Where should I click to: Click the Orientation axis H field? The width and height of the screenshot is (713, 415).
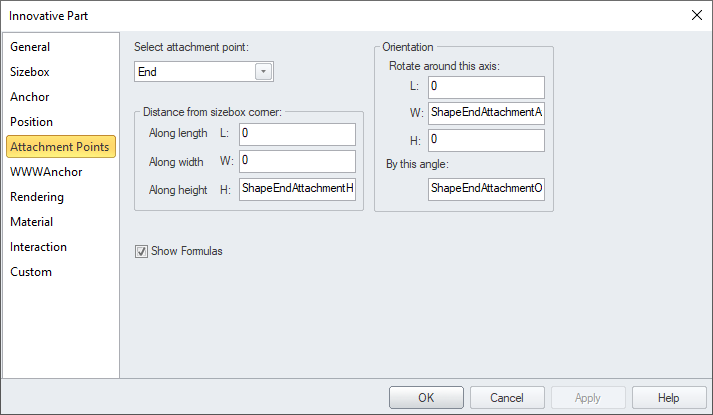(486, 140)
